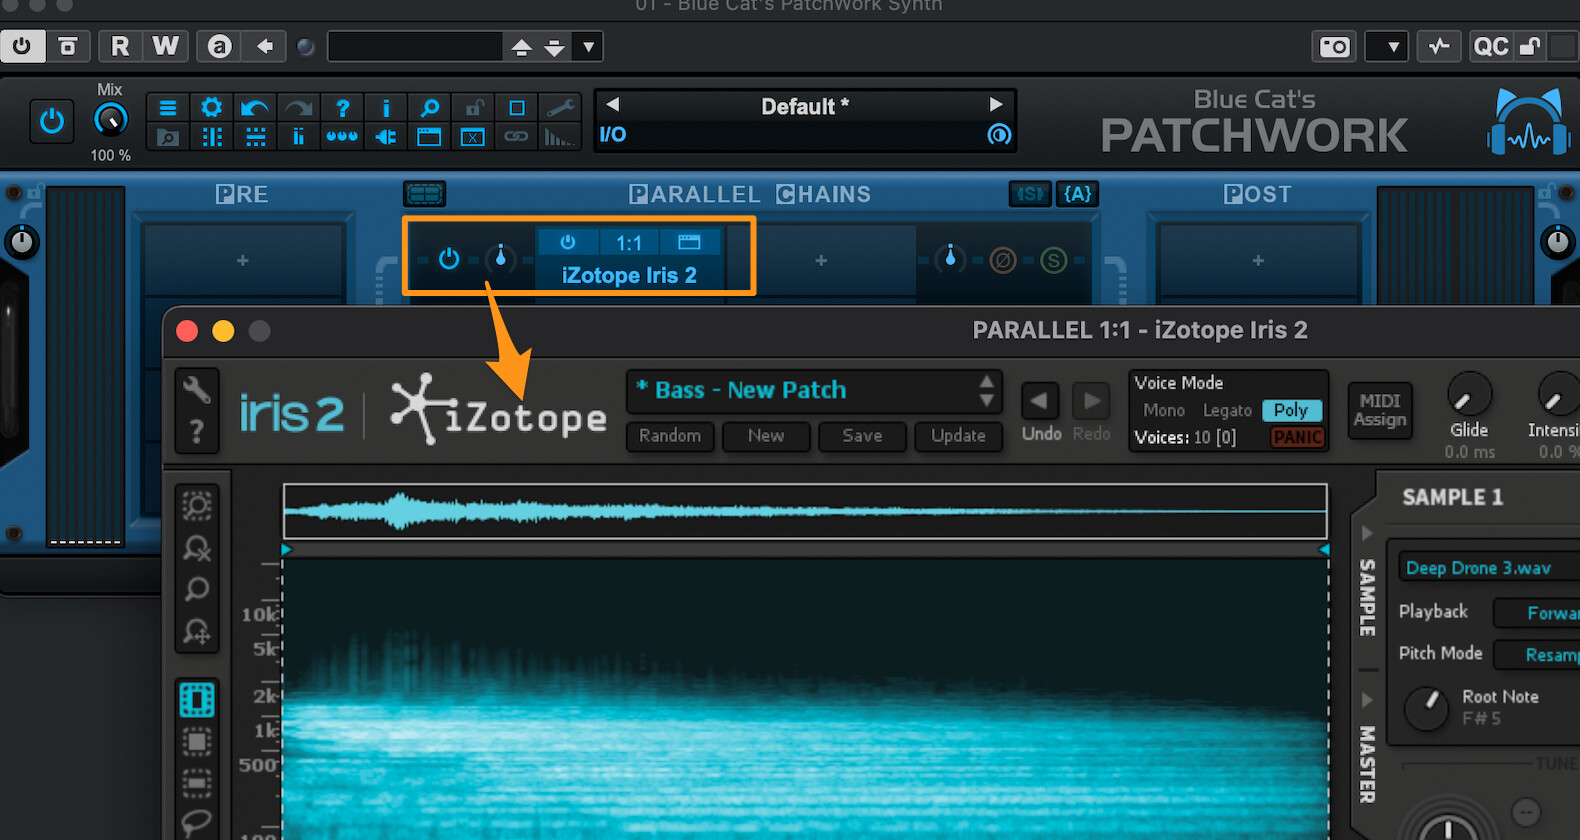The image size is (1580, 840).
Task: Click the Patchwork undo arrow
Action: [x=255, y=107]
